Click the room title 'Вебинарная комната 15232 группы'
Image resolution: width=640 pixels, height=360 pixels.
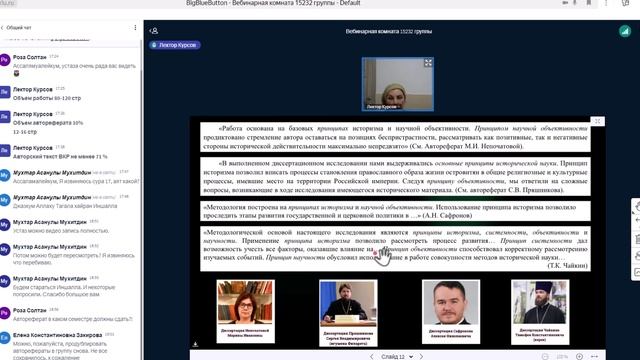coord(389,31)
